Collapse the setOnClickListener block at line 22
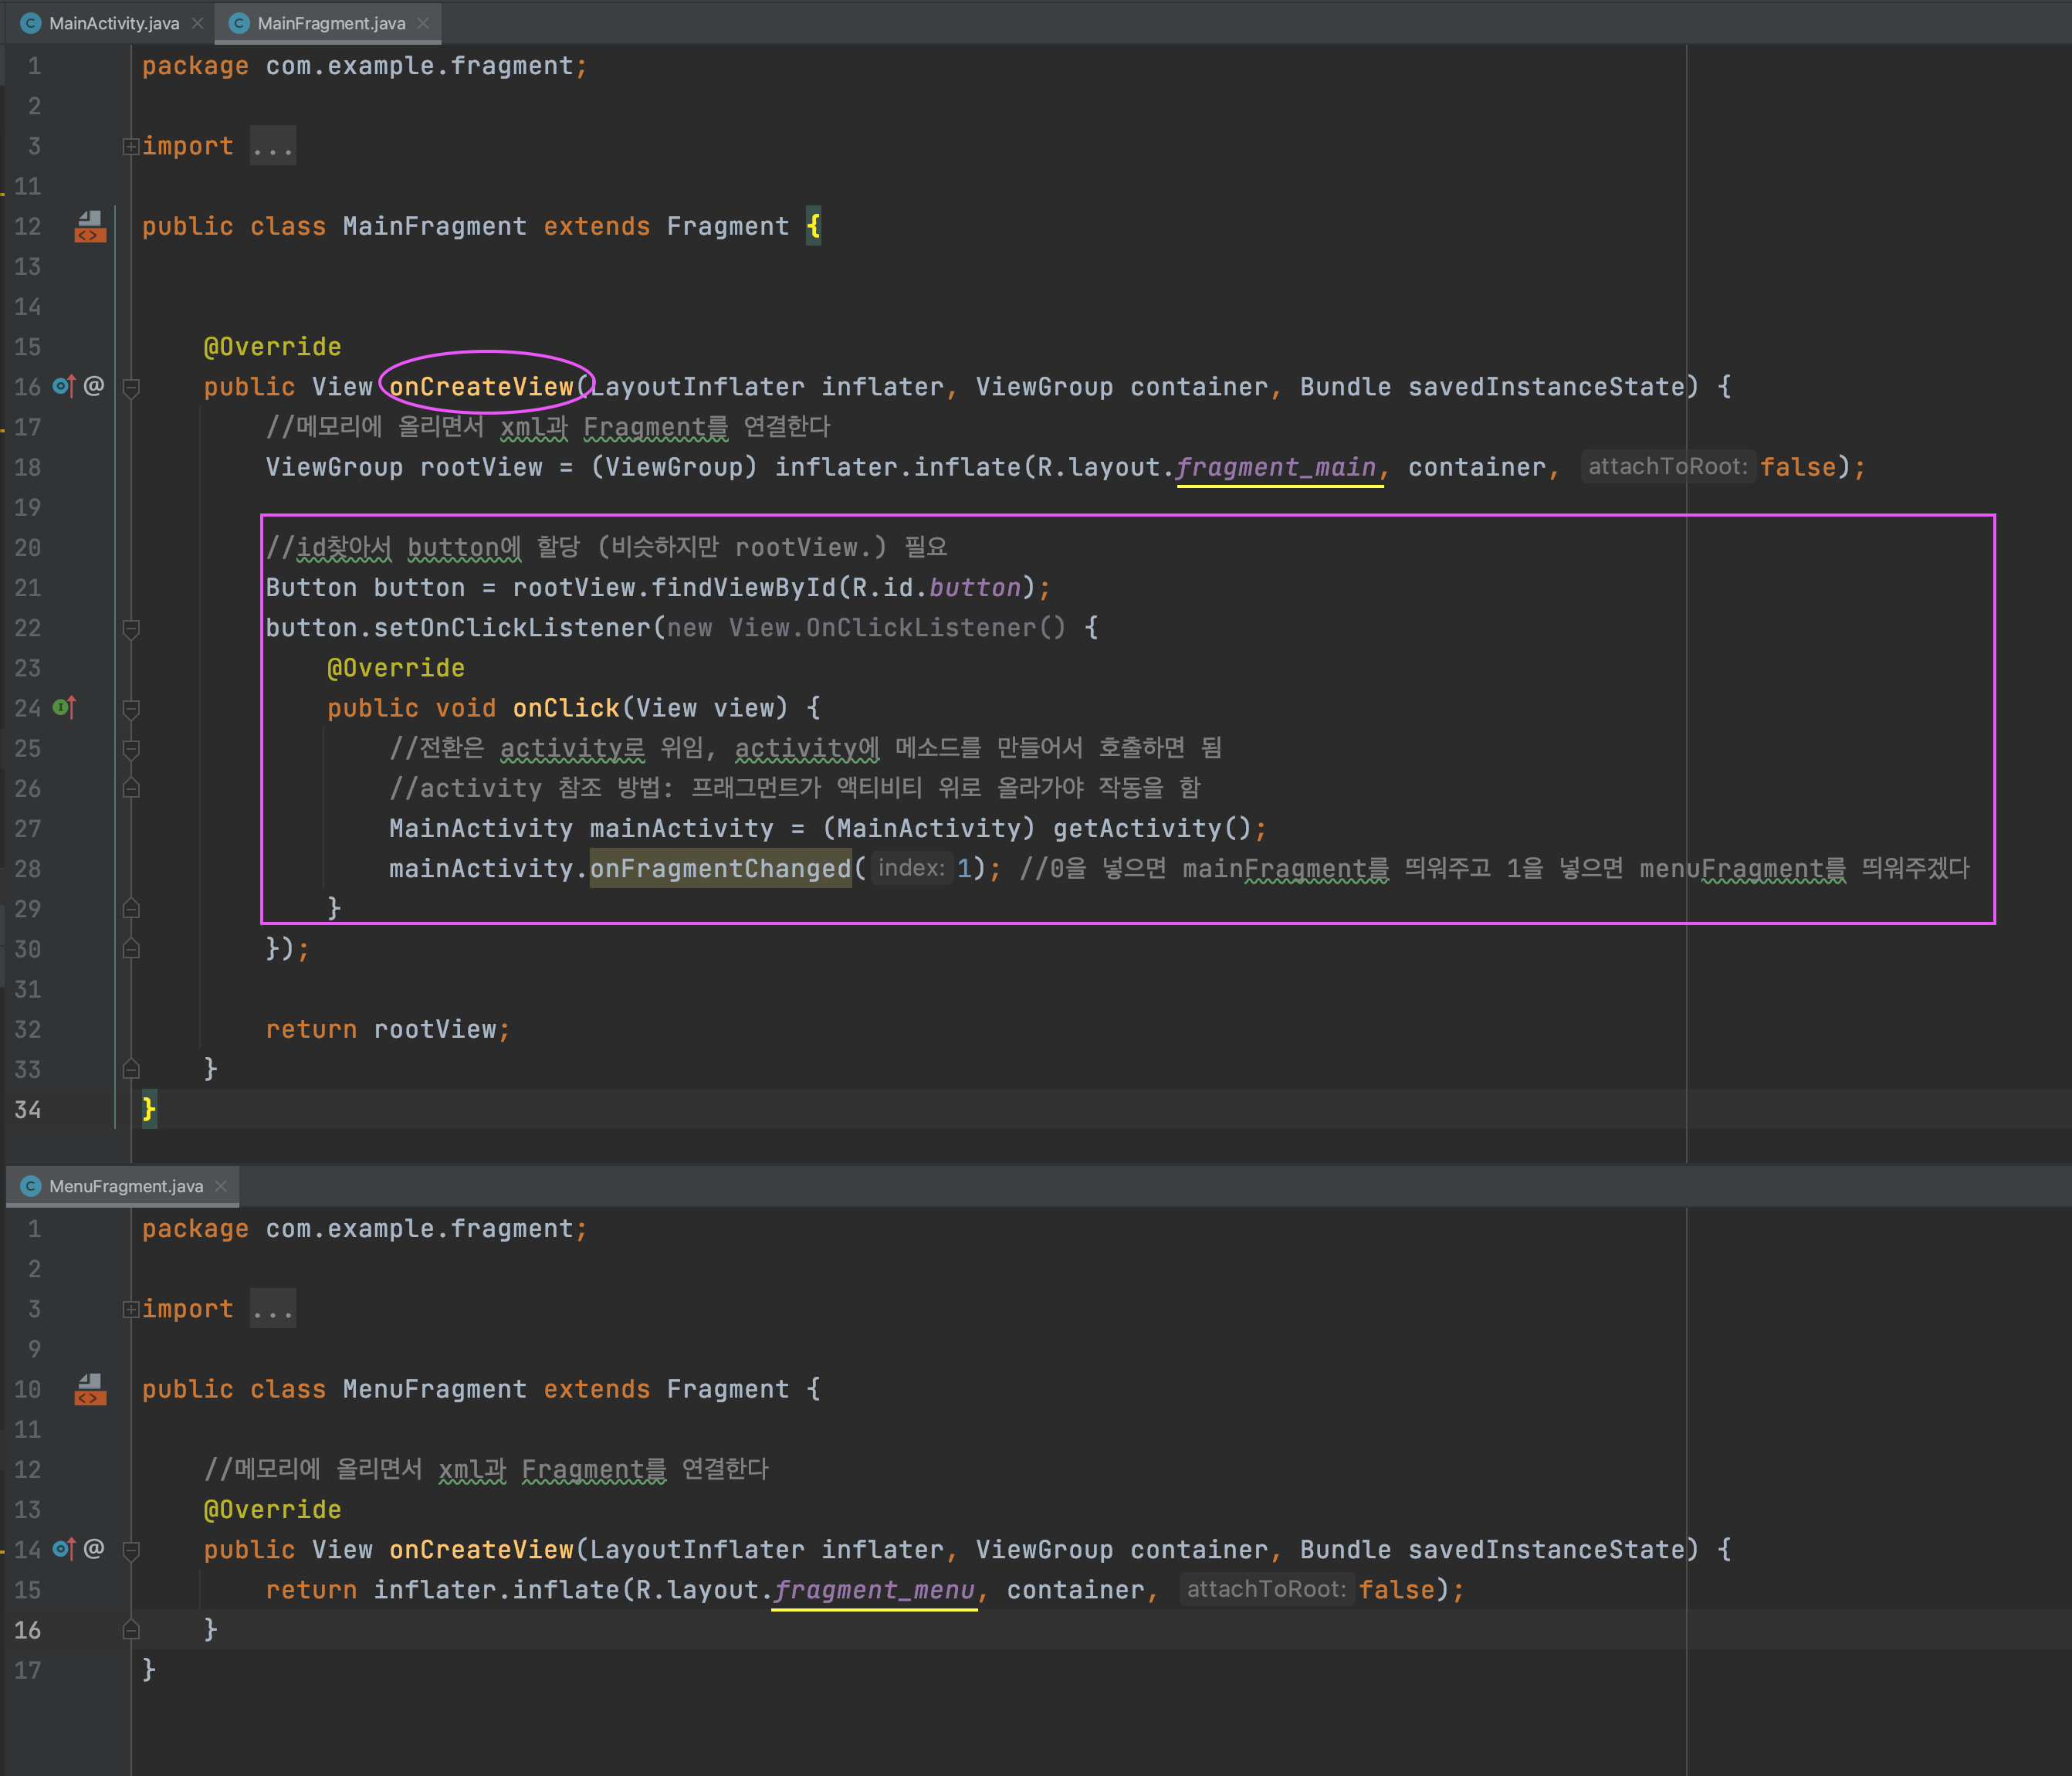The height and width of the screenshot is (1776, 2072). [x=130, y=628]
